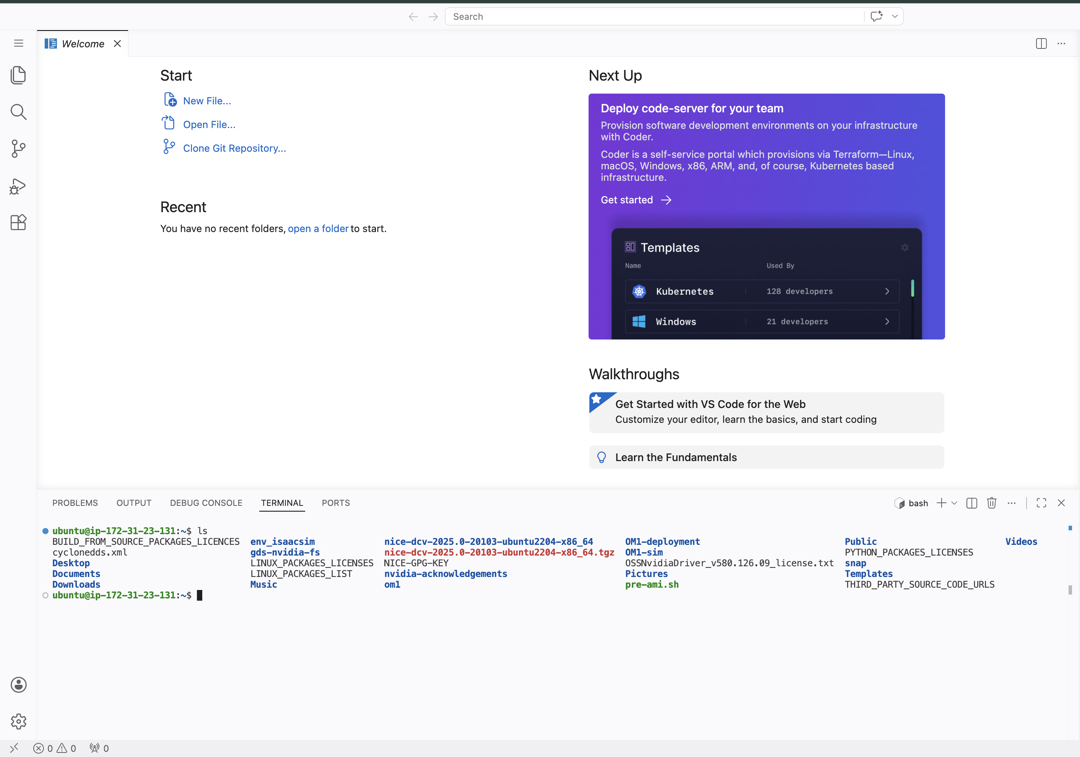
Task: Click the Search command center field
Action: pyautogui.click(x=654, y=17)
